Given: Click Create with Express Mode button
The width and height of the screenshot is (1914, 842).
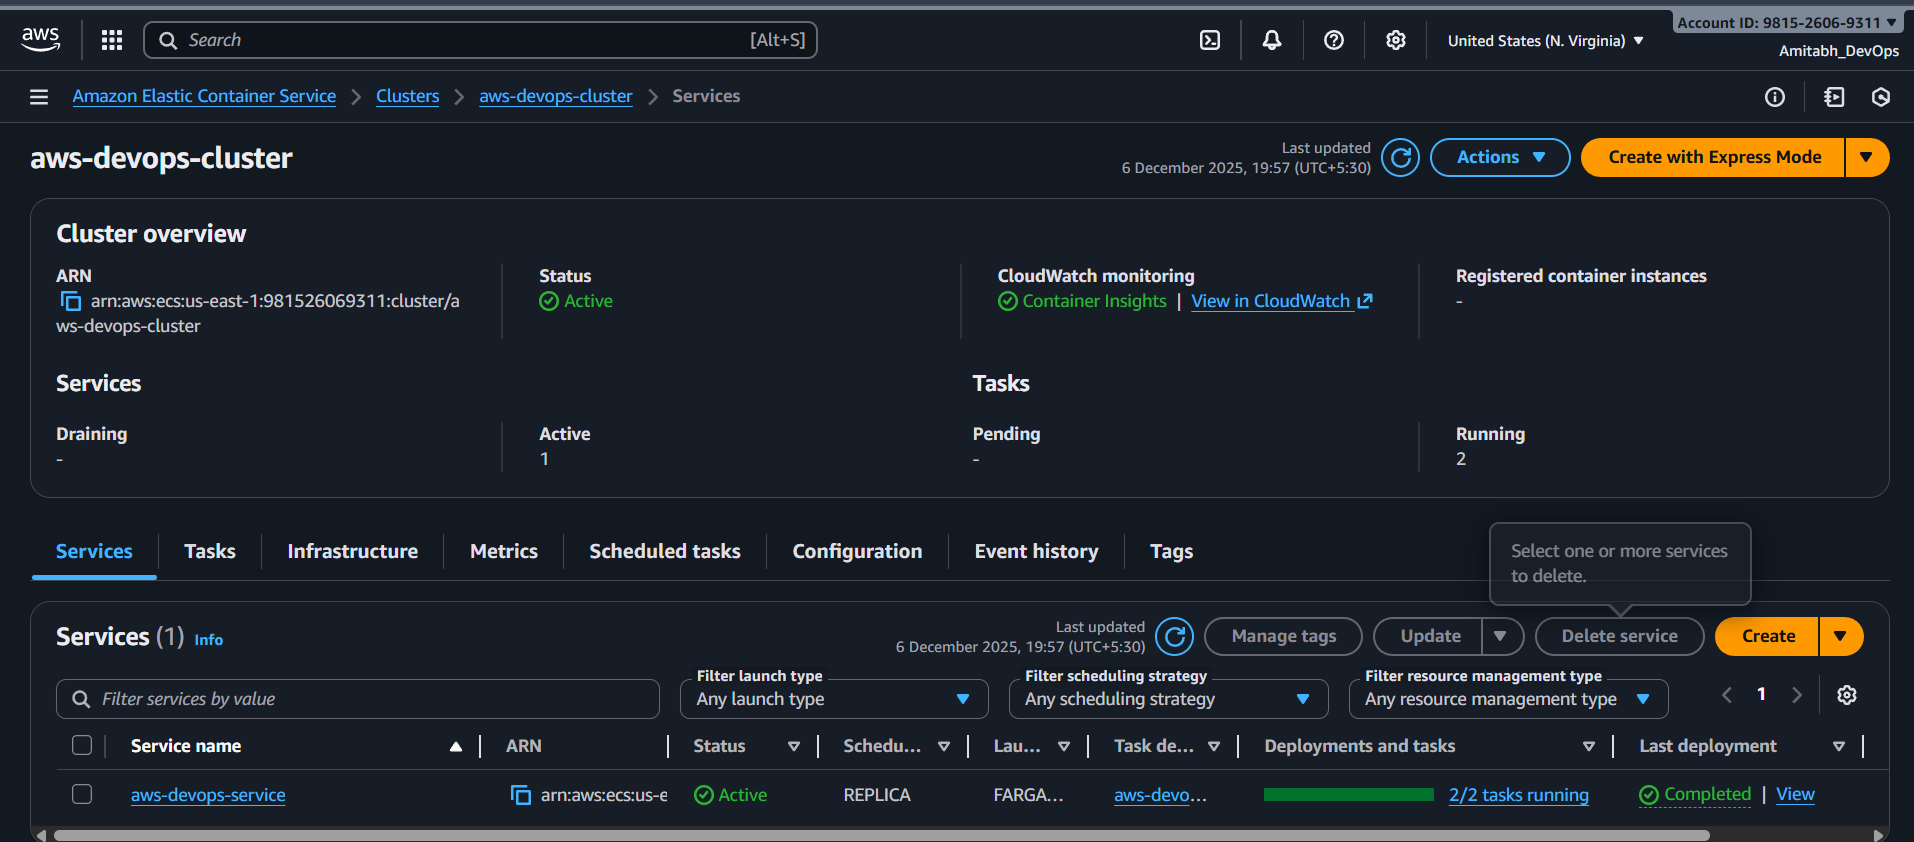Looking at the screenshot, I should [1713, 158].
